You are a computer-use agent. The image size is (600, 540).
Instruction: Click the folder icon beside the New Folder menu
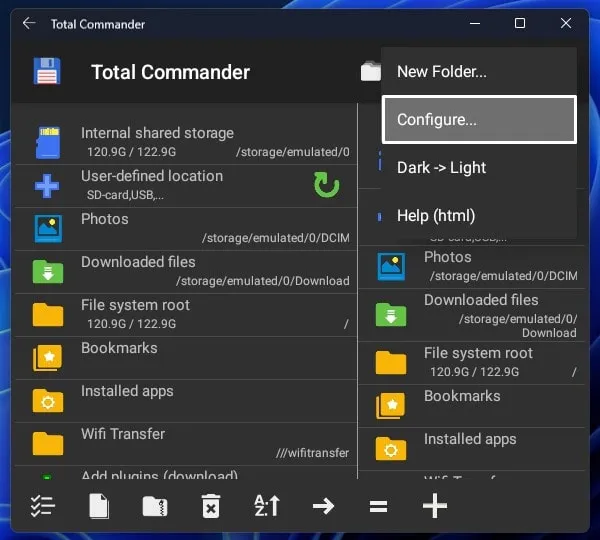[370, 71]
